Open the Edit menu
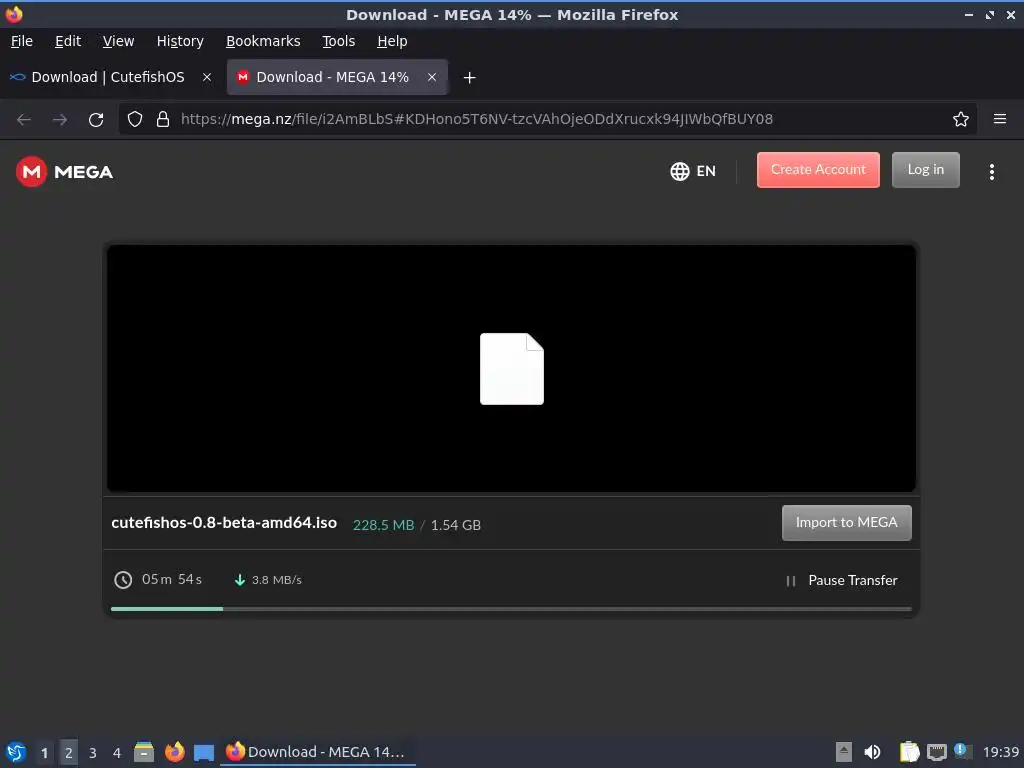 click(x=68, y=41)
